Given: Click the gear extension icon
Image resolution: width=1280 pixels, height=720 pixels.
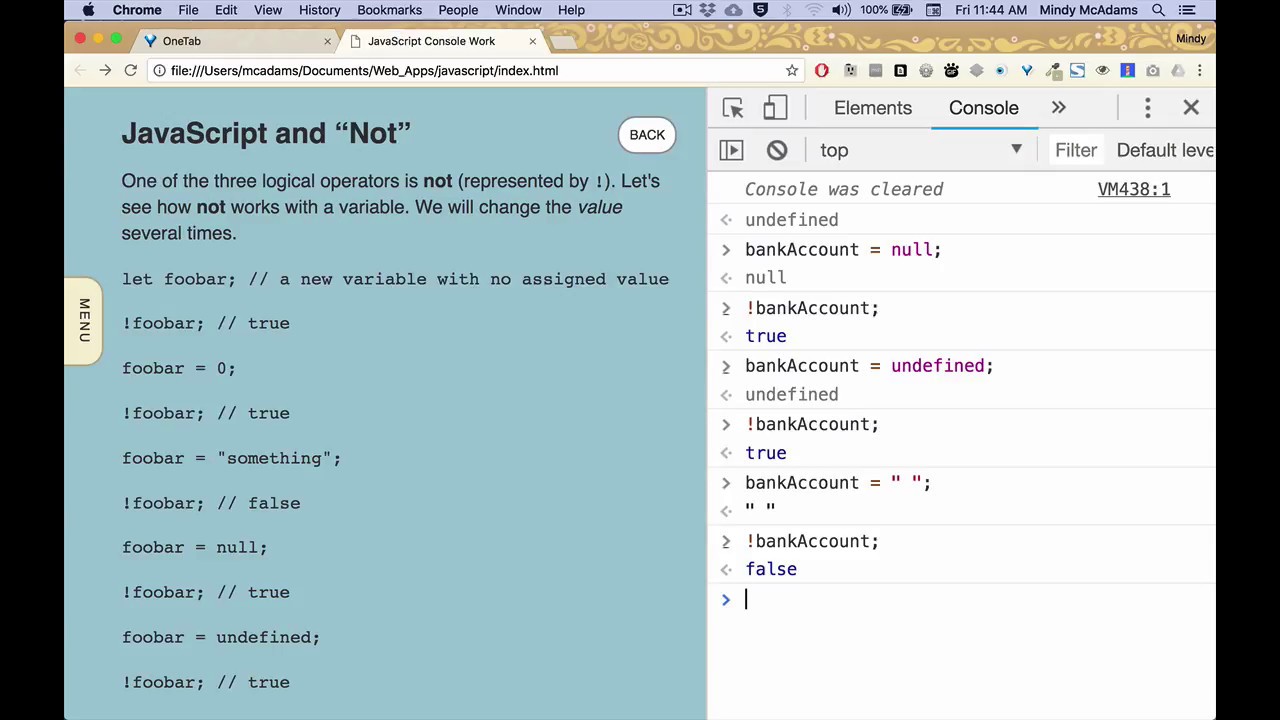Looking at the screenshot, I should [926, 71].
